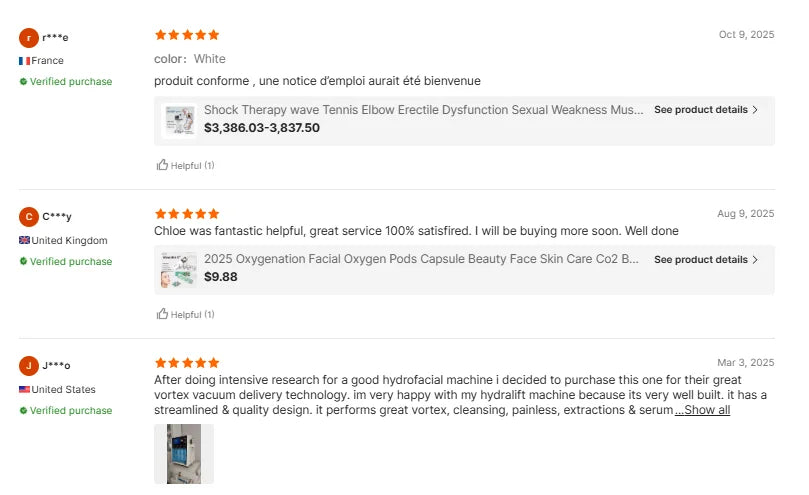Click the thumbs-up icon on C***y's review
Image resolution: width=809 pixels, height=495 pixels.
[x=162, y=314]
